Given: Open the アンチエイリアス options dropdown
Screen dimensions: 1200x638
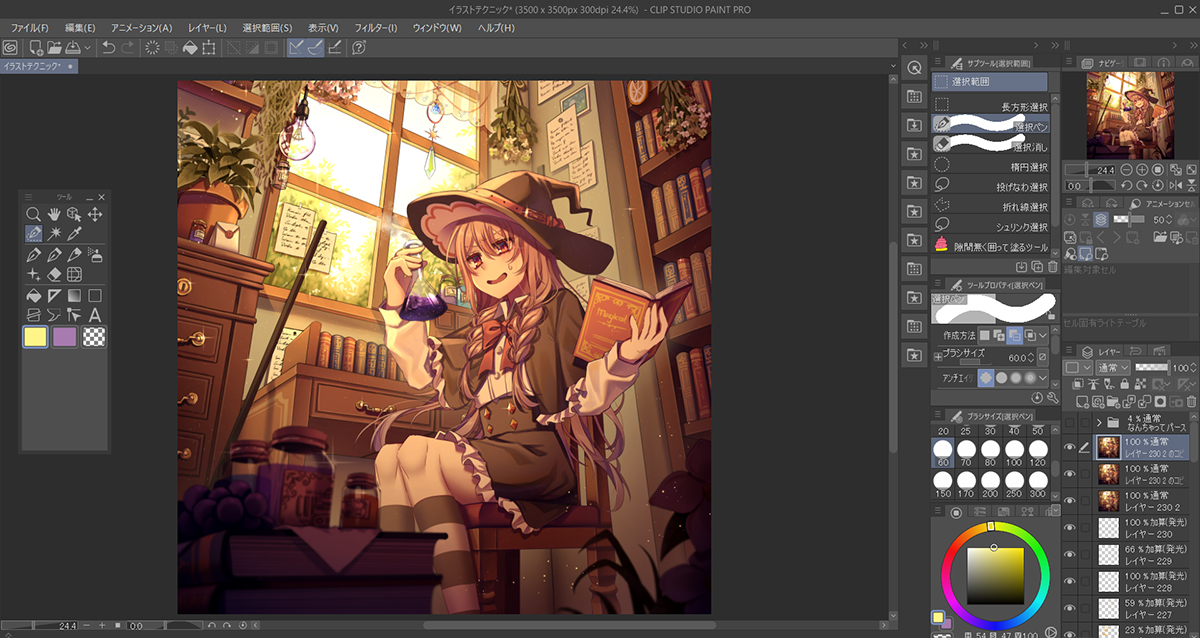Looking at the screenshot, I should (1044, 378).
